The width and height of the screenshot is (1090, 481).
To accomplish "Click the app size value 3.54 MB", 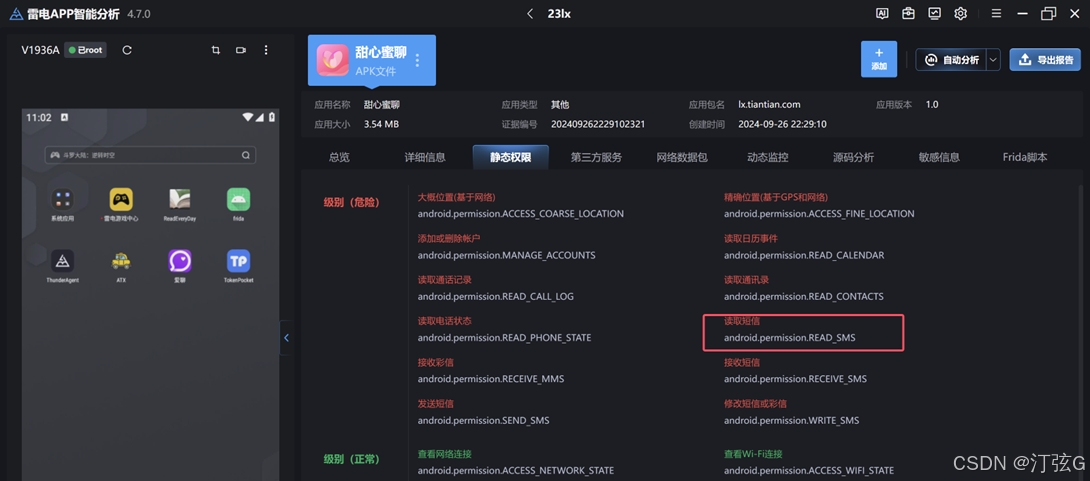I will coord(381,124).
